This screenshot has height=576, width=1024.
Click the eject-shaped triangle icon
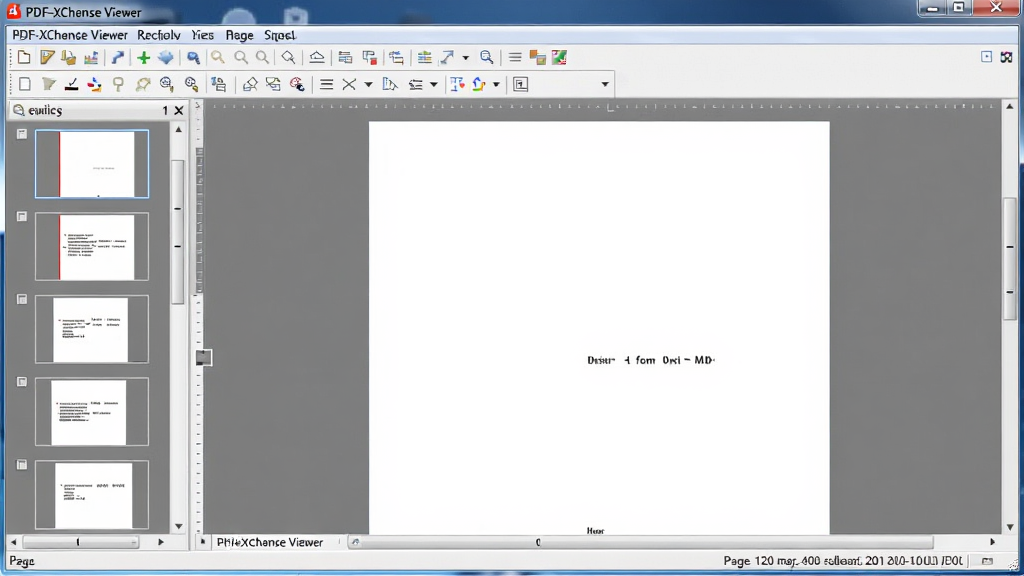(317, 57)
